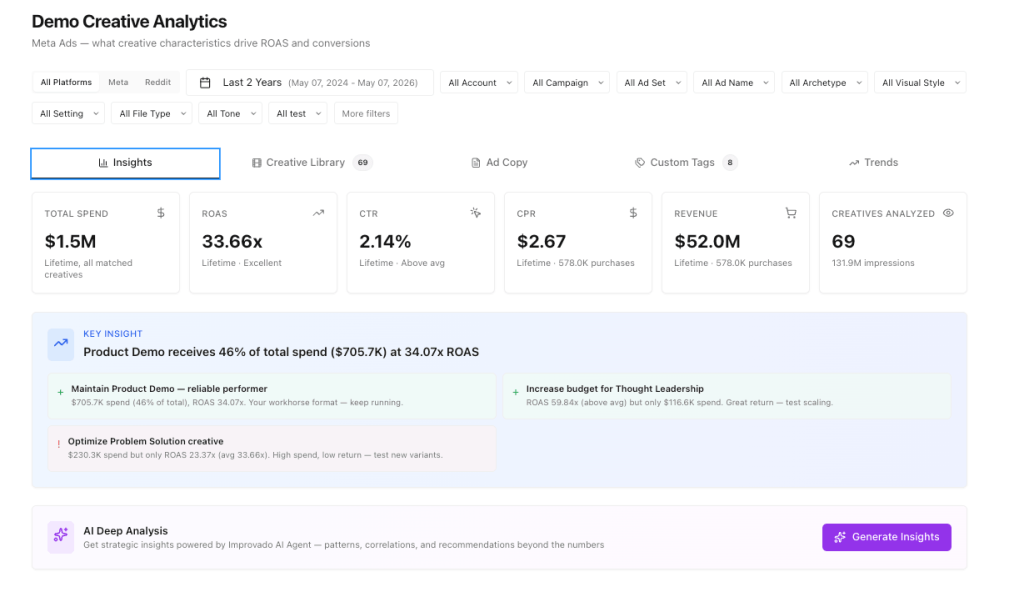Expand the All Archetype dropdown

pos(825,83)
